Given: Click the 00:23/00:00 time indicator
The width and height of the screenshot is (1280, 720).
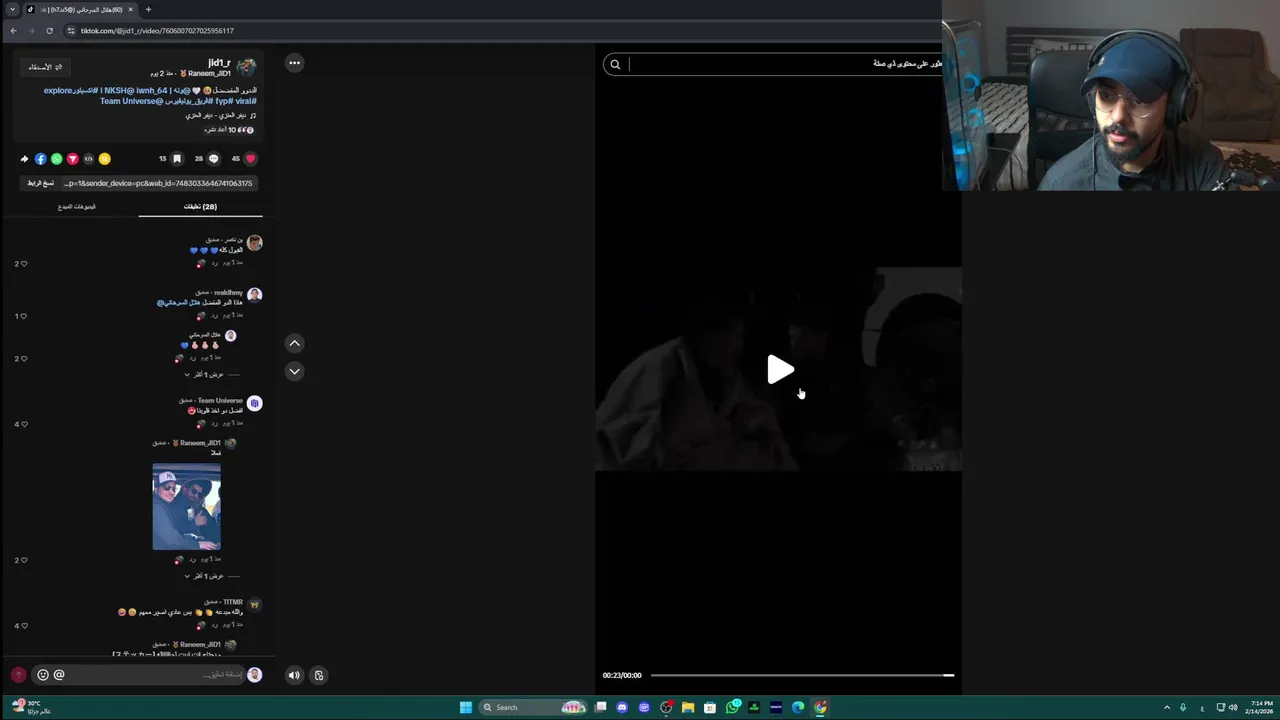Looking at the screenshot, I should pos(622,675).
